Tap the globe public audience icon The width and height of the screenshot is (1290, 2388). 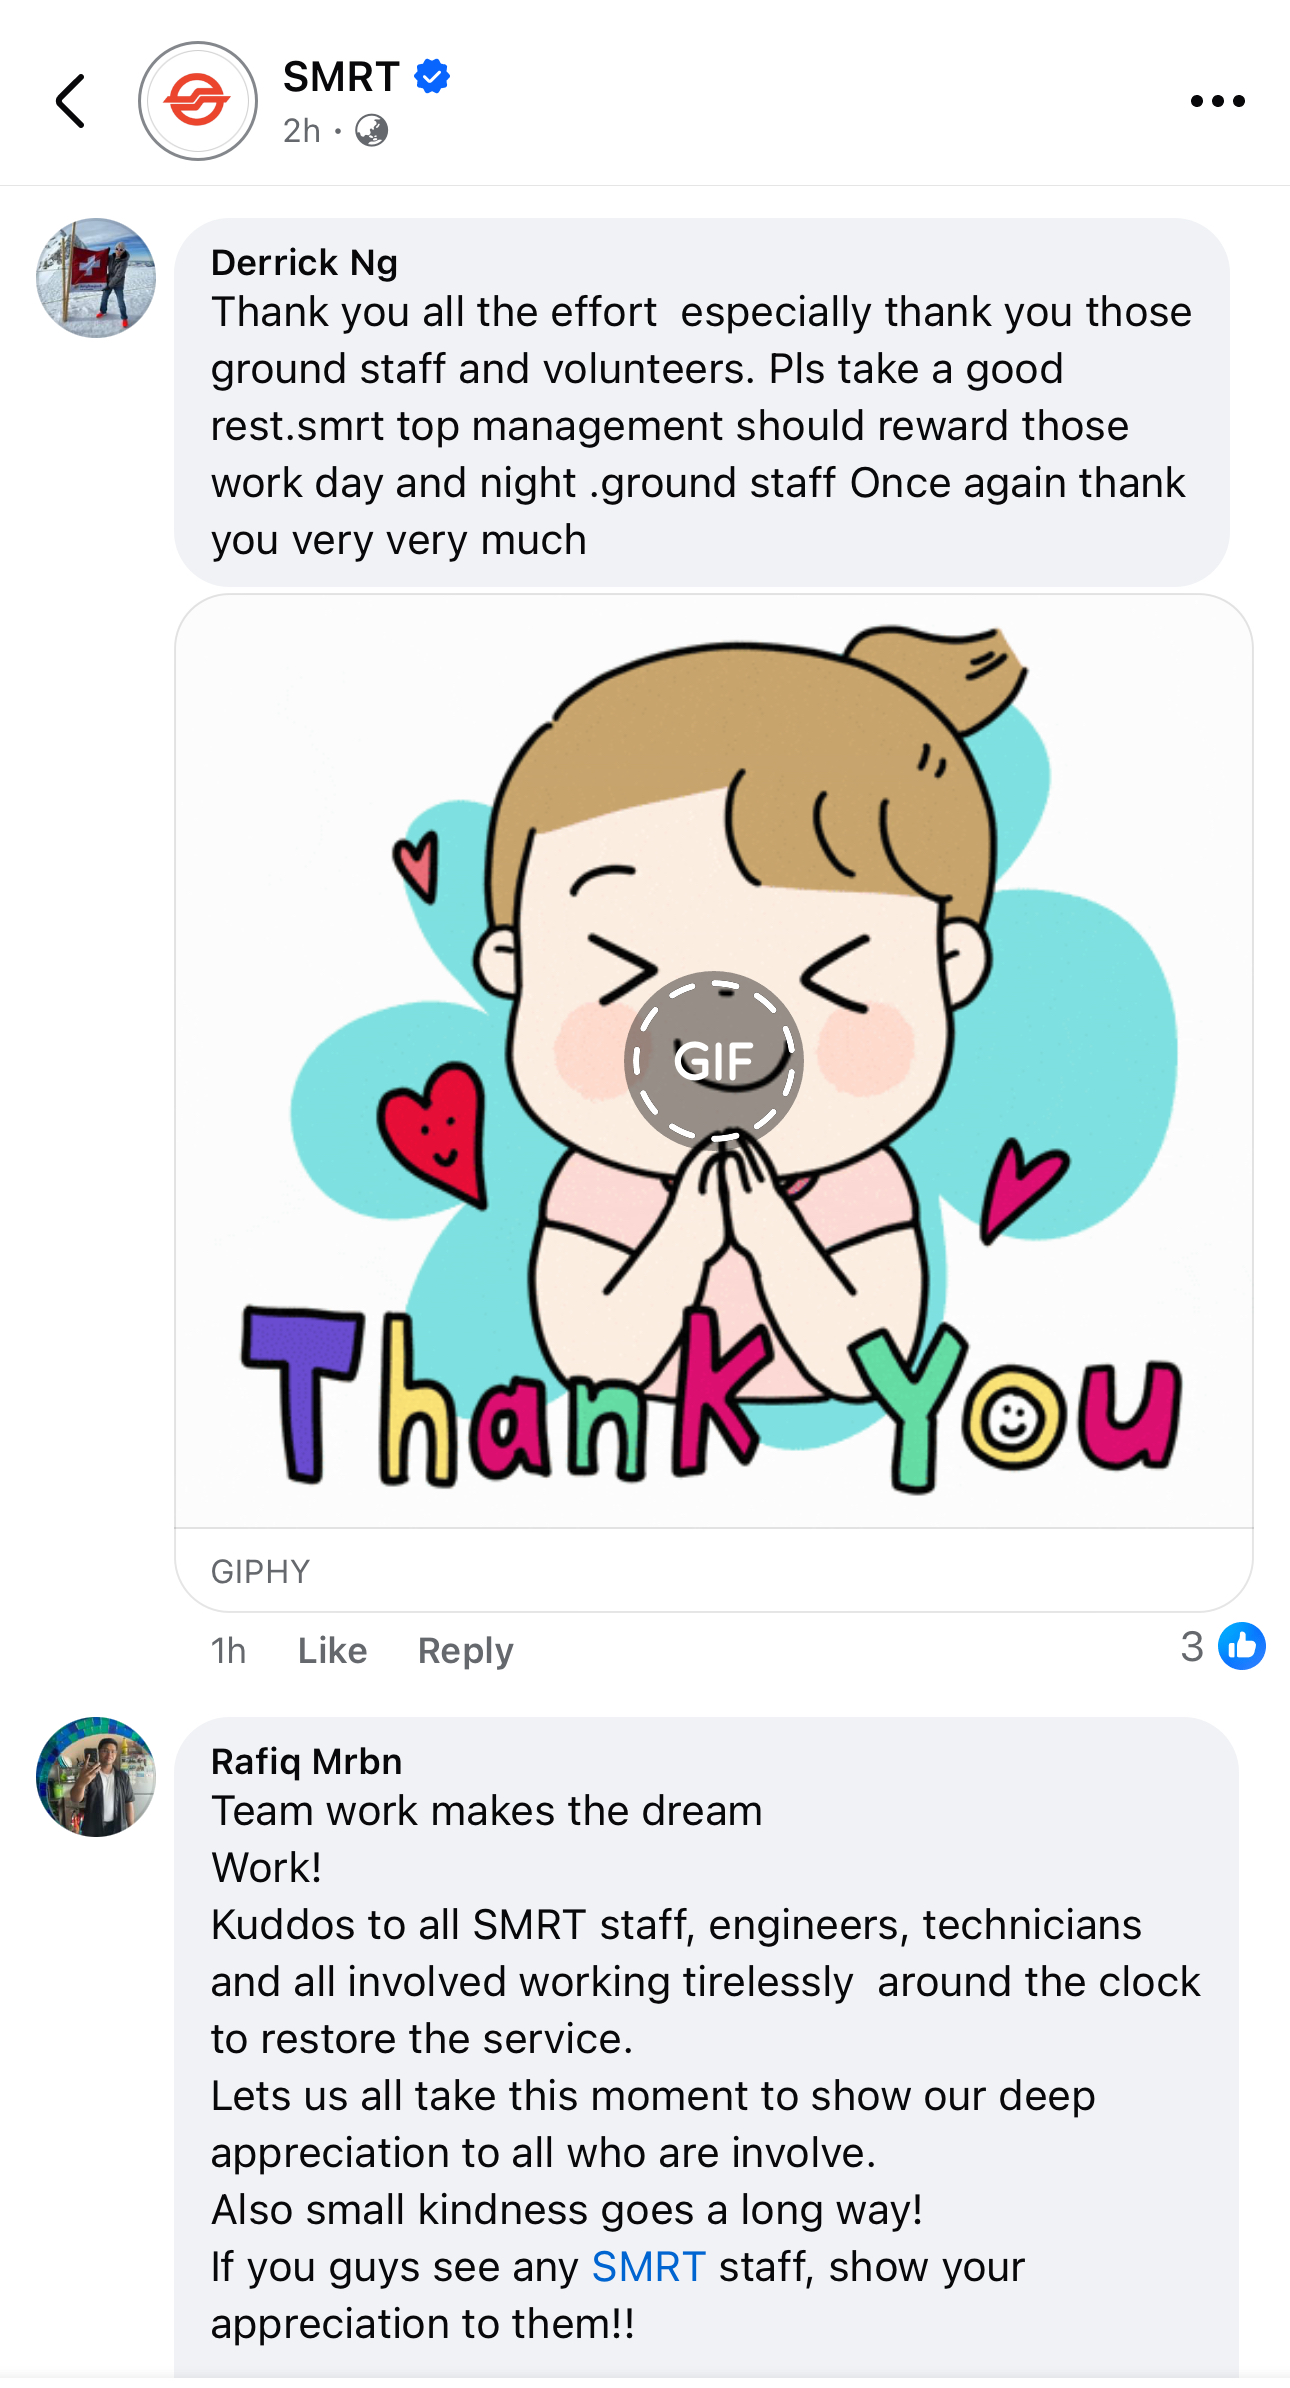click(x=371, y=131)
